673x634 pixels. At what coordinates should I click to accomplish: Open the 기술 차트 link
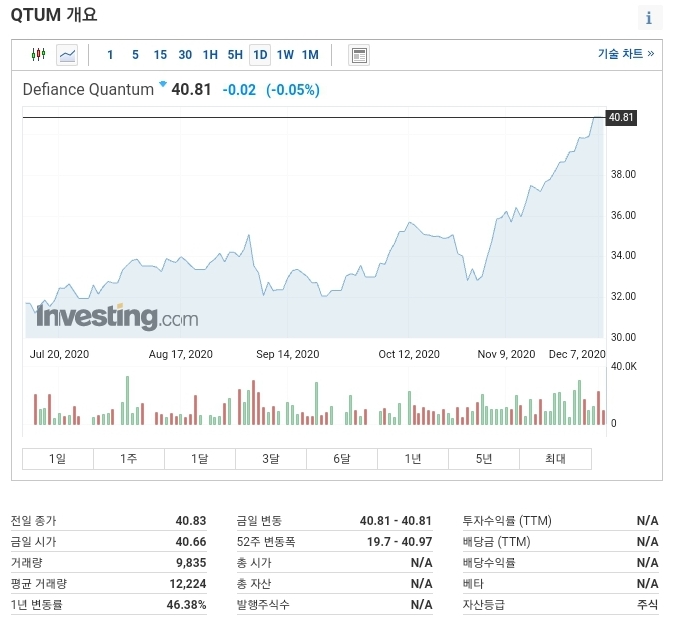point(626,54)
